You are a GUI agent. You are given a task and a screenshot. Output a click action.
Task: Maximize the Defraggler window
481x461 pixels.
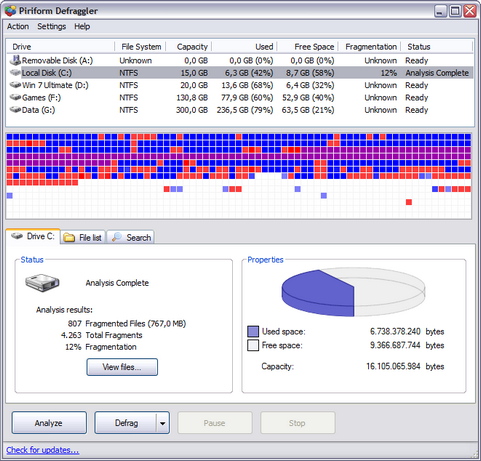pos(455,11)
